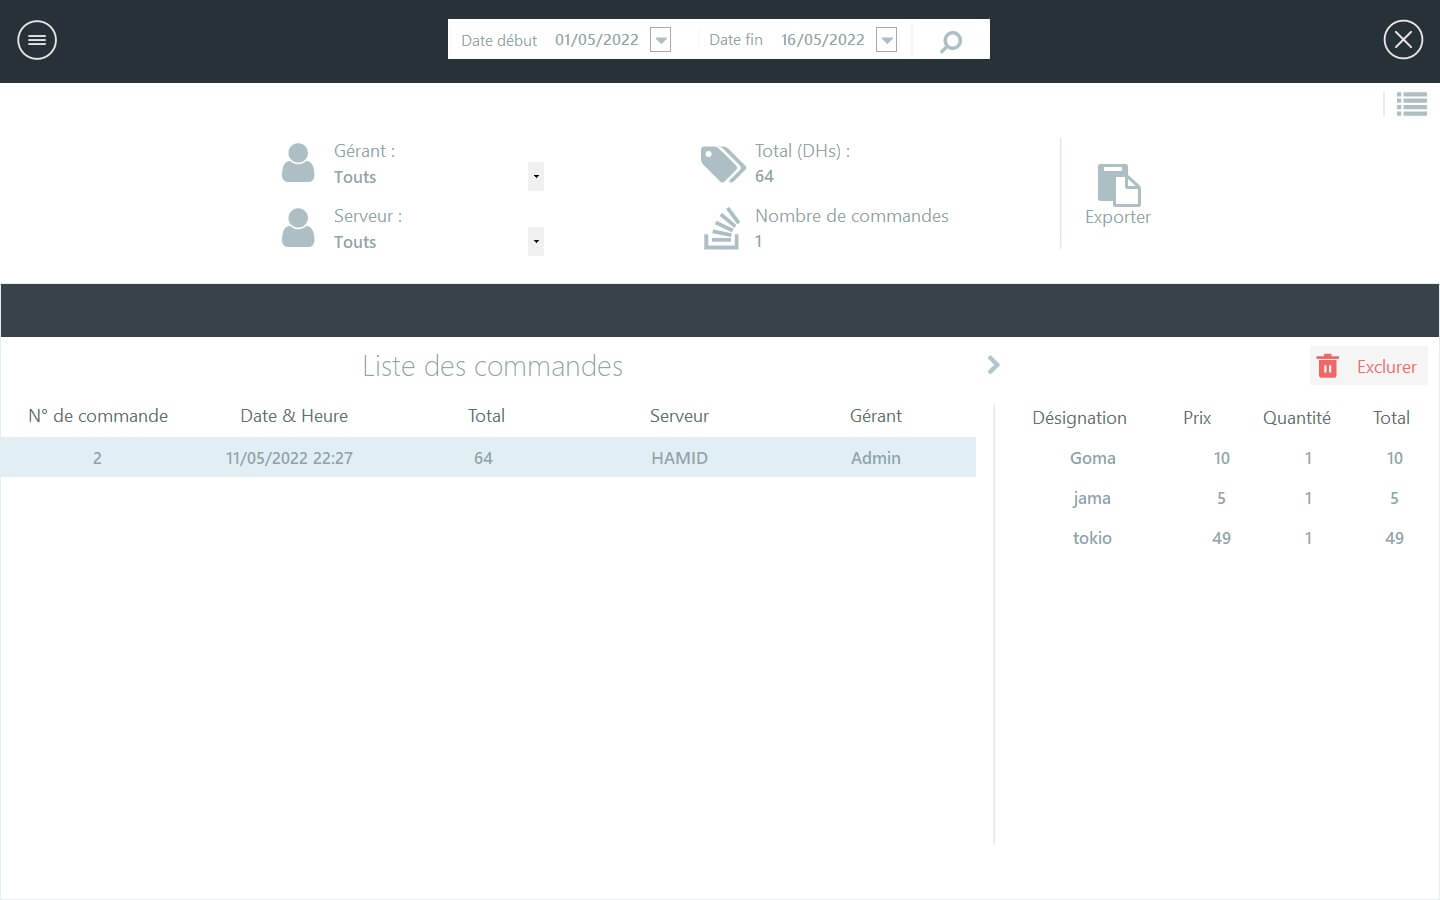Click the Exporter document icon
Viewport: 1440px width, 900px height.
click(x=1118, y=185)
